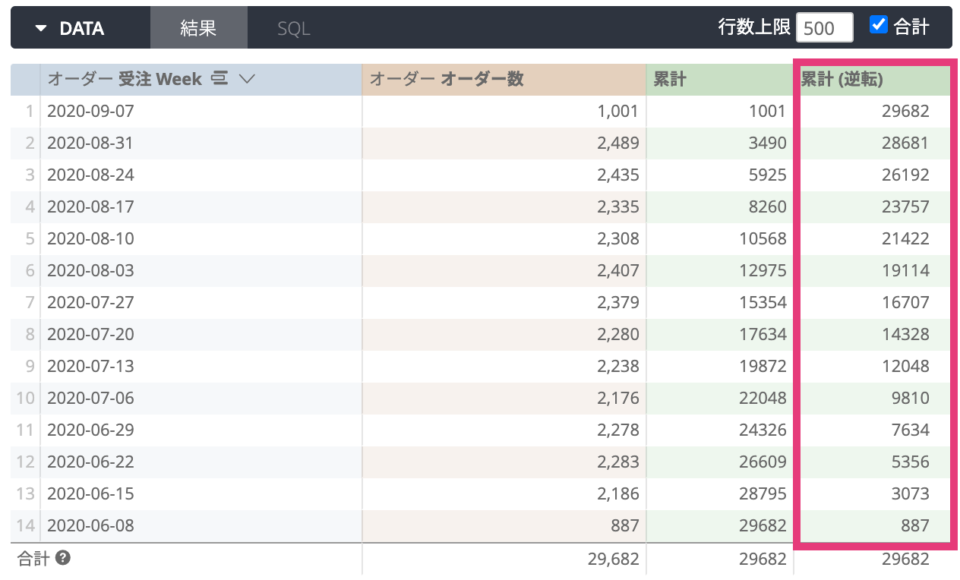The image size is (960, 580).
Task: Click order count value 2,435
Action: click(x=618, y=175)
